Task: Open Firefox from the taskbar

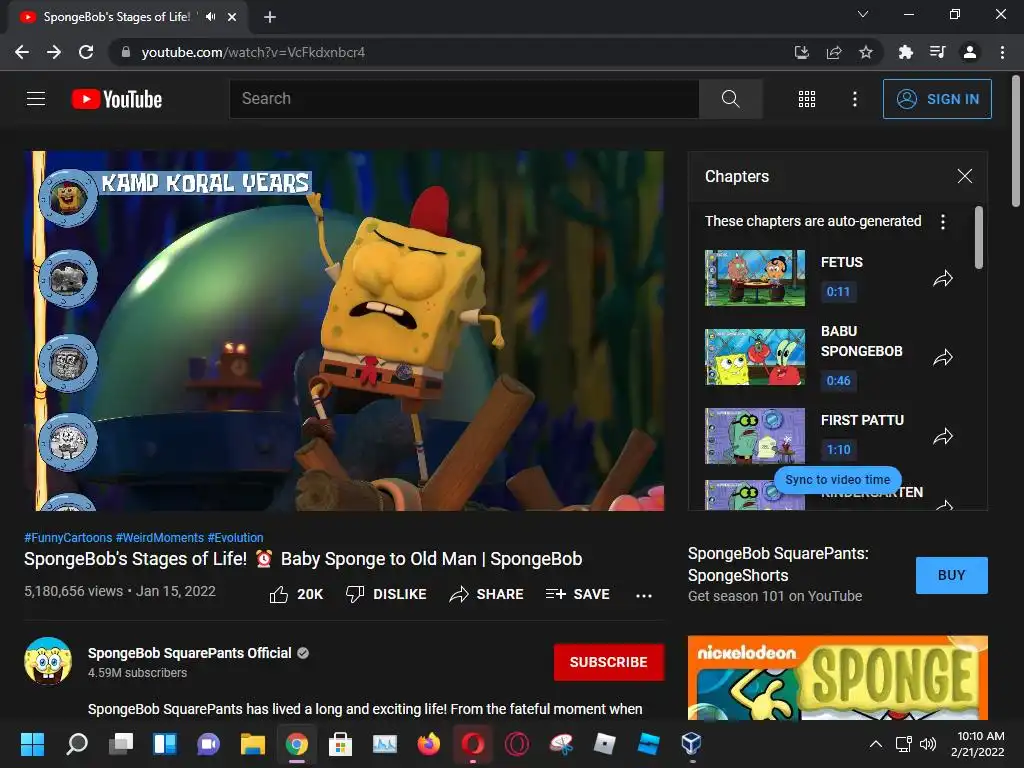Action: click(x=428, y=743)
